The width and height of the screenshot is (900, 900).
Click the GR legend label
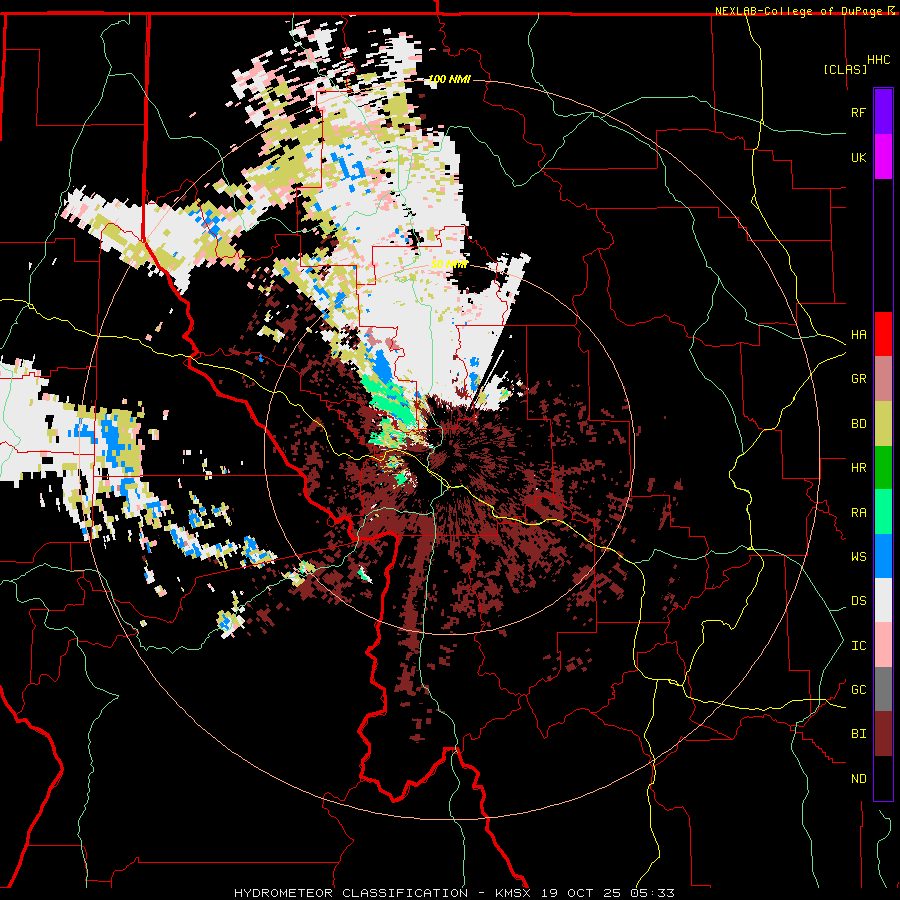tap(858, 379)
